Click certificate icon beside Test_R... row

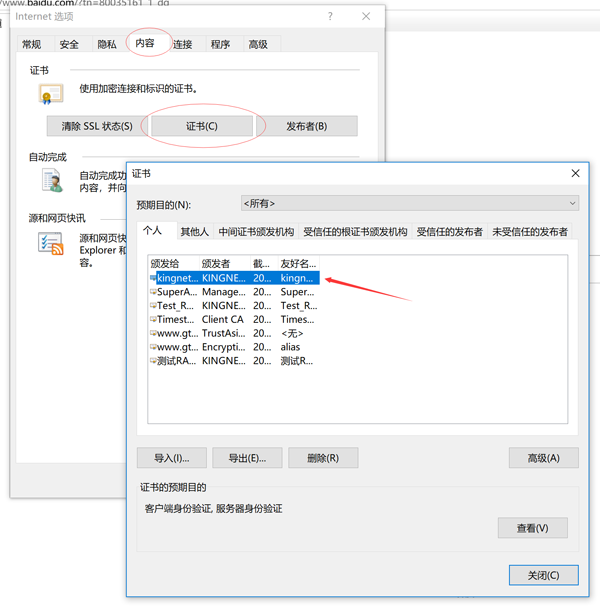[x=153, y=305]
